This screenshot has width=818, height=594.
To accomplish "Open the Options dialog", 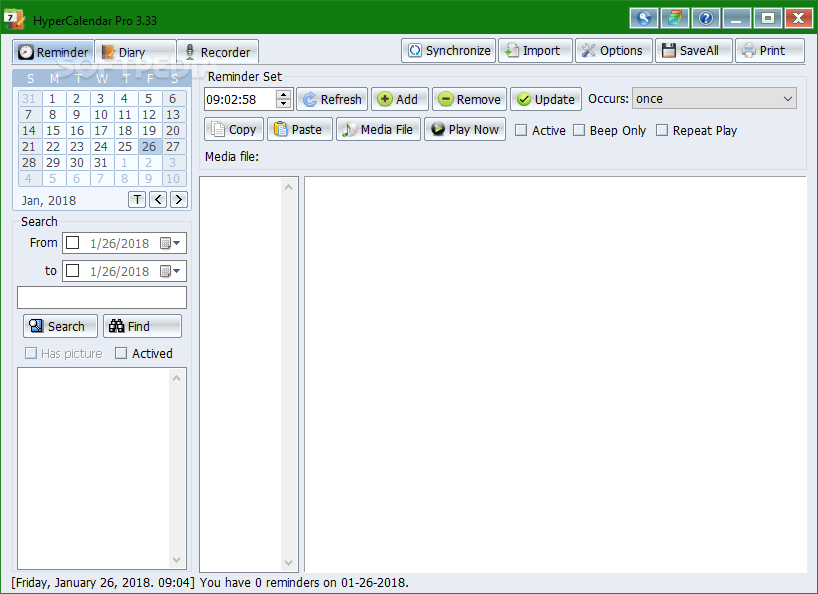I will tap(614, 51).
